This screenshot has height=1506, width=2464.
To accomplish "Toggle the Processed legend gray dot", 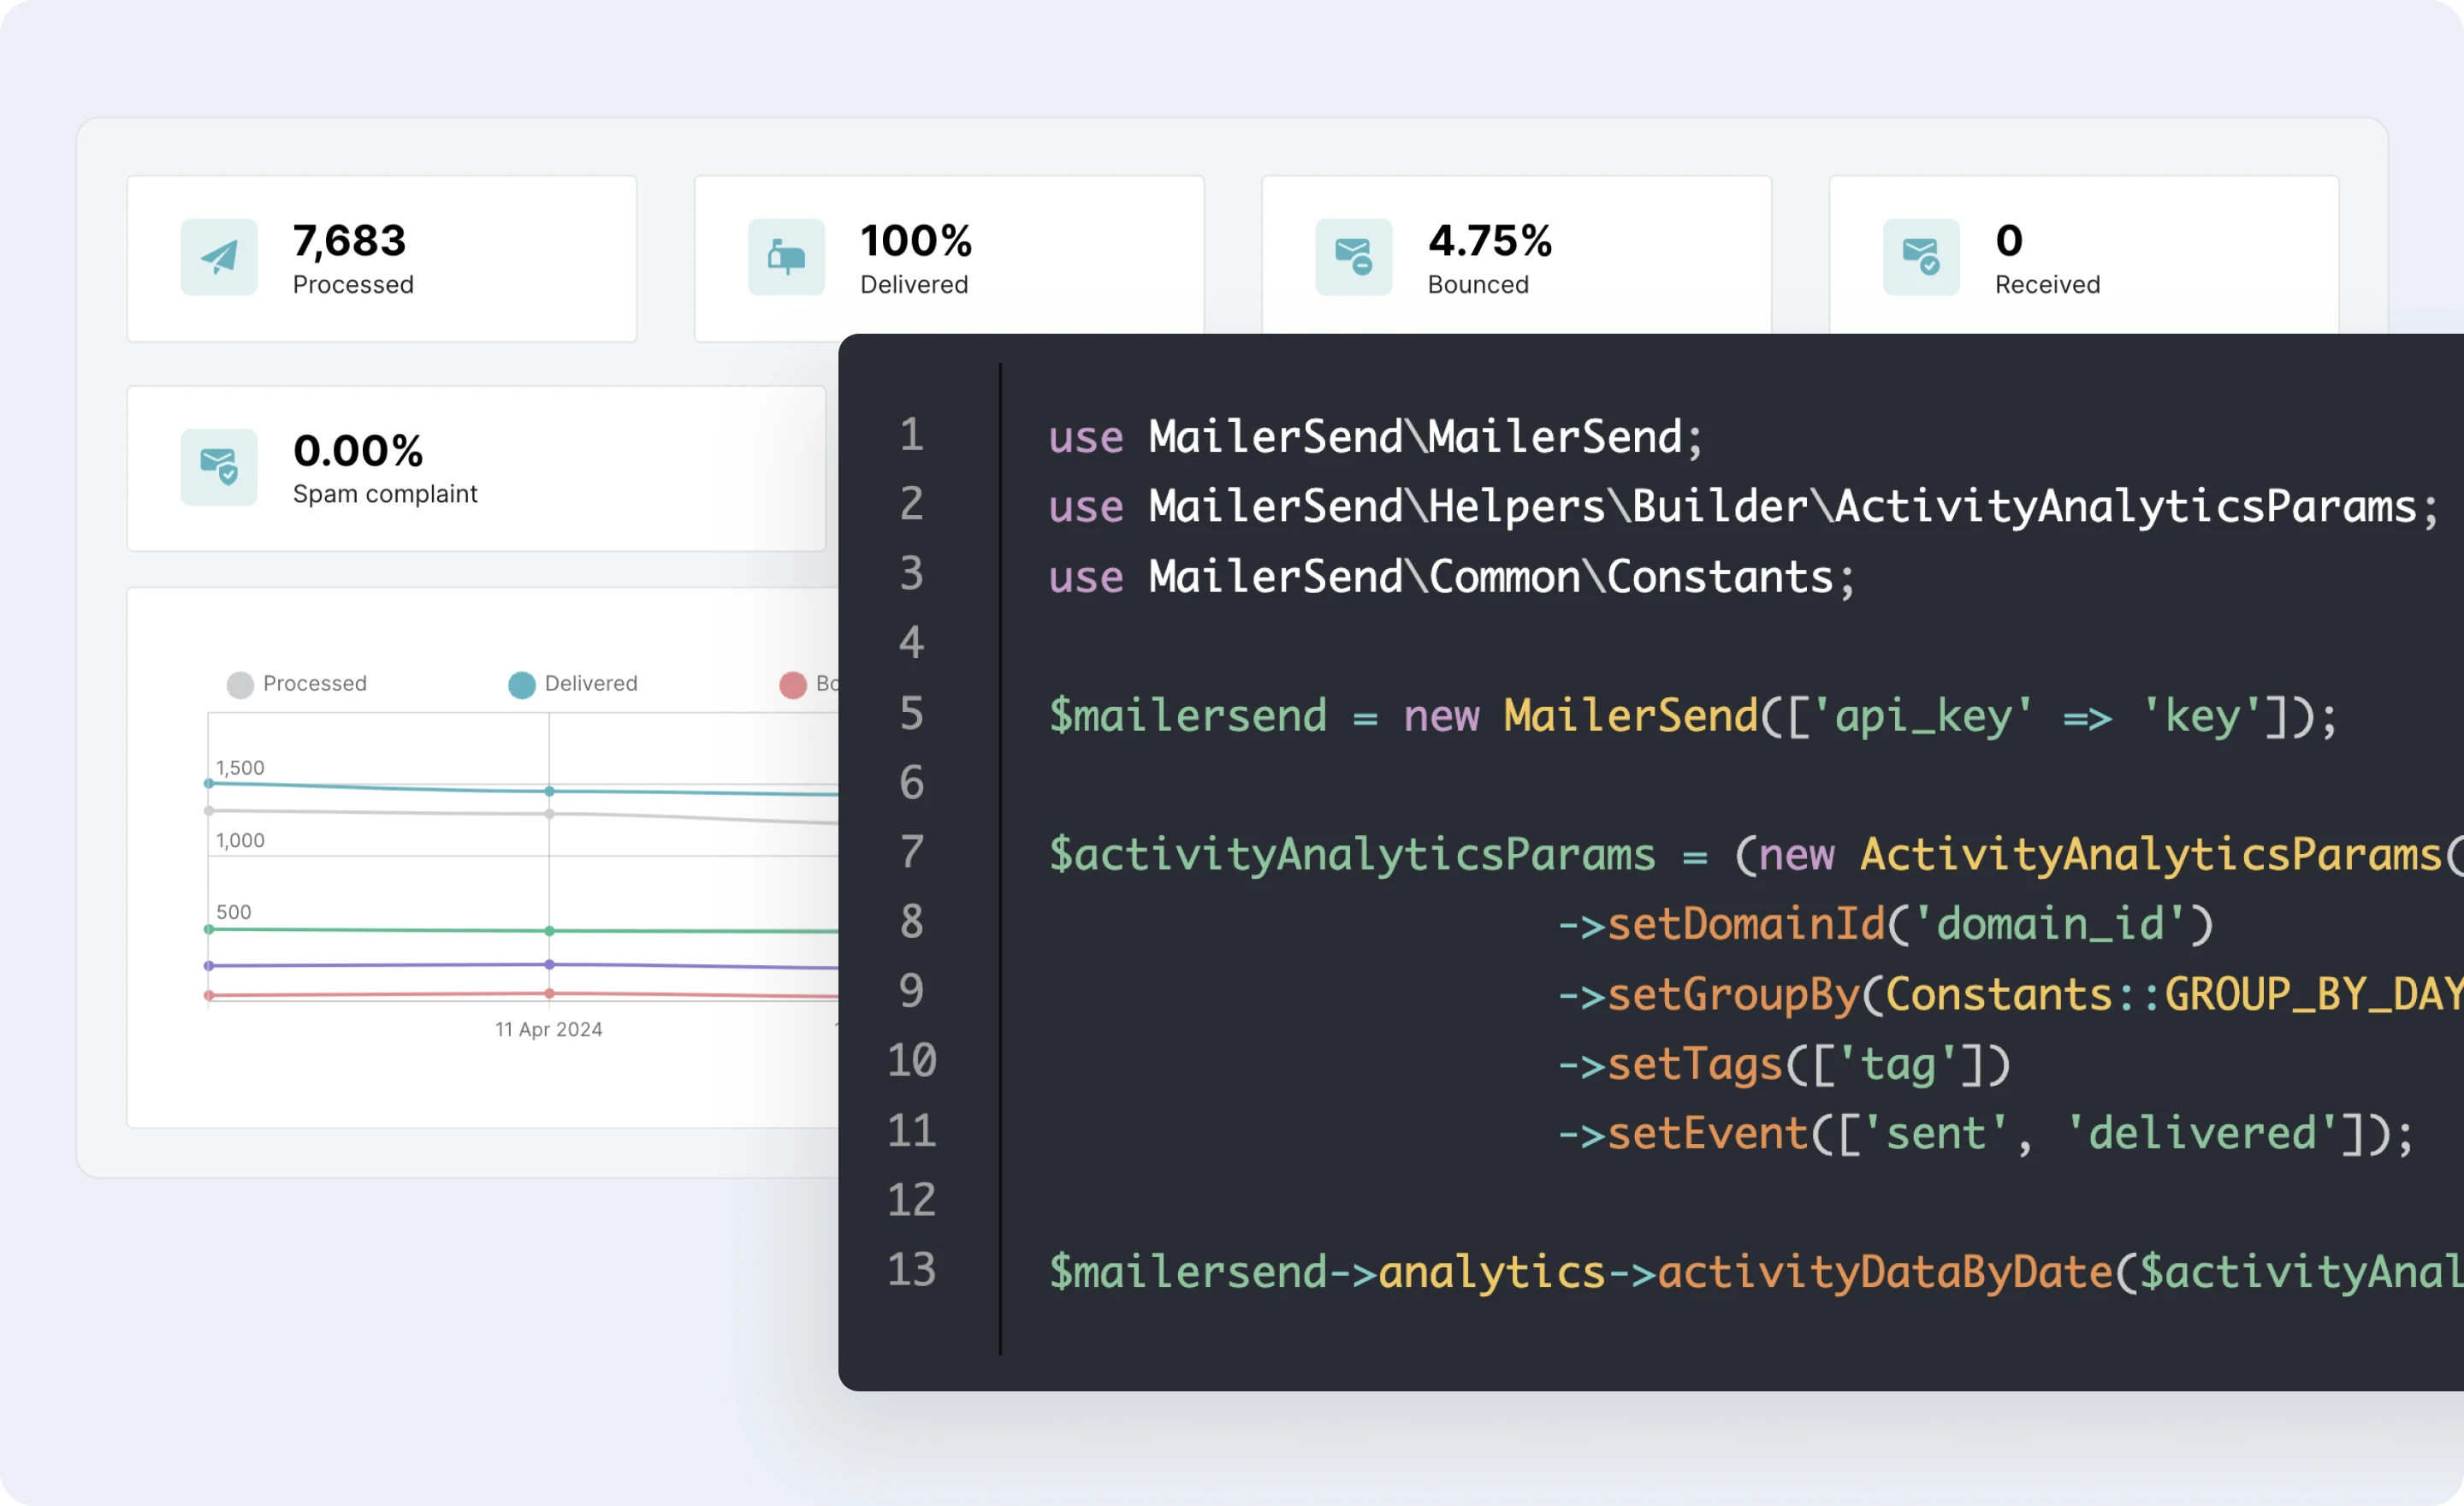I will pos(240,685).
